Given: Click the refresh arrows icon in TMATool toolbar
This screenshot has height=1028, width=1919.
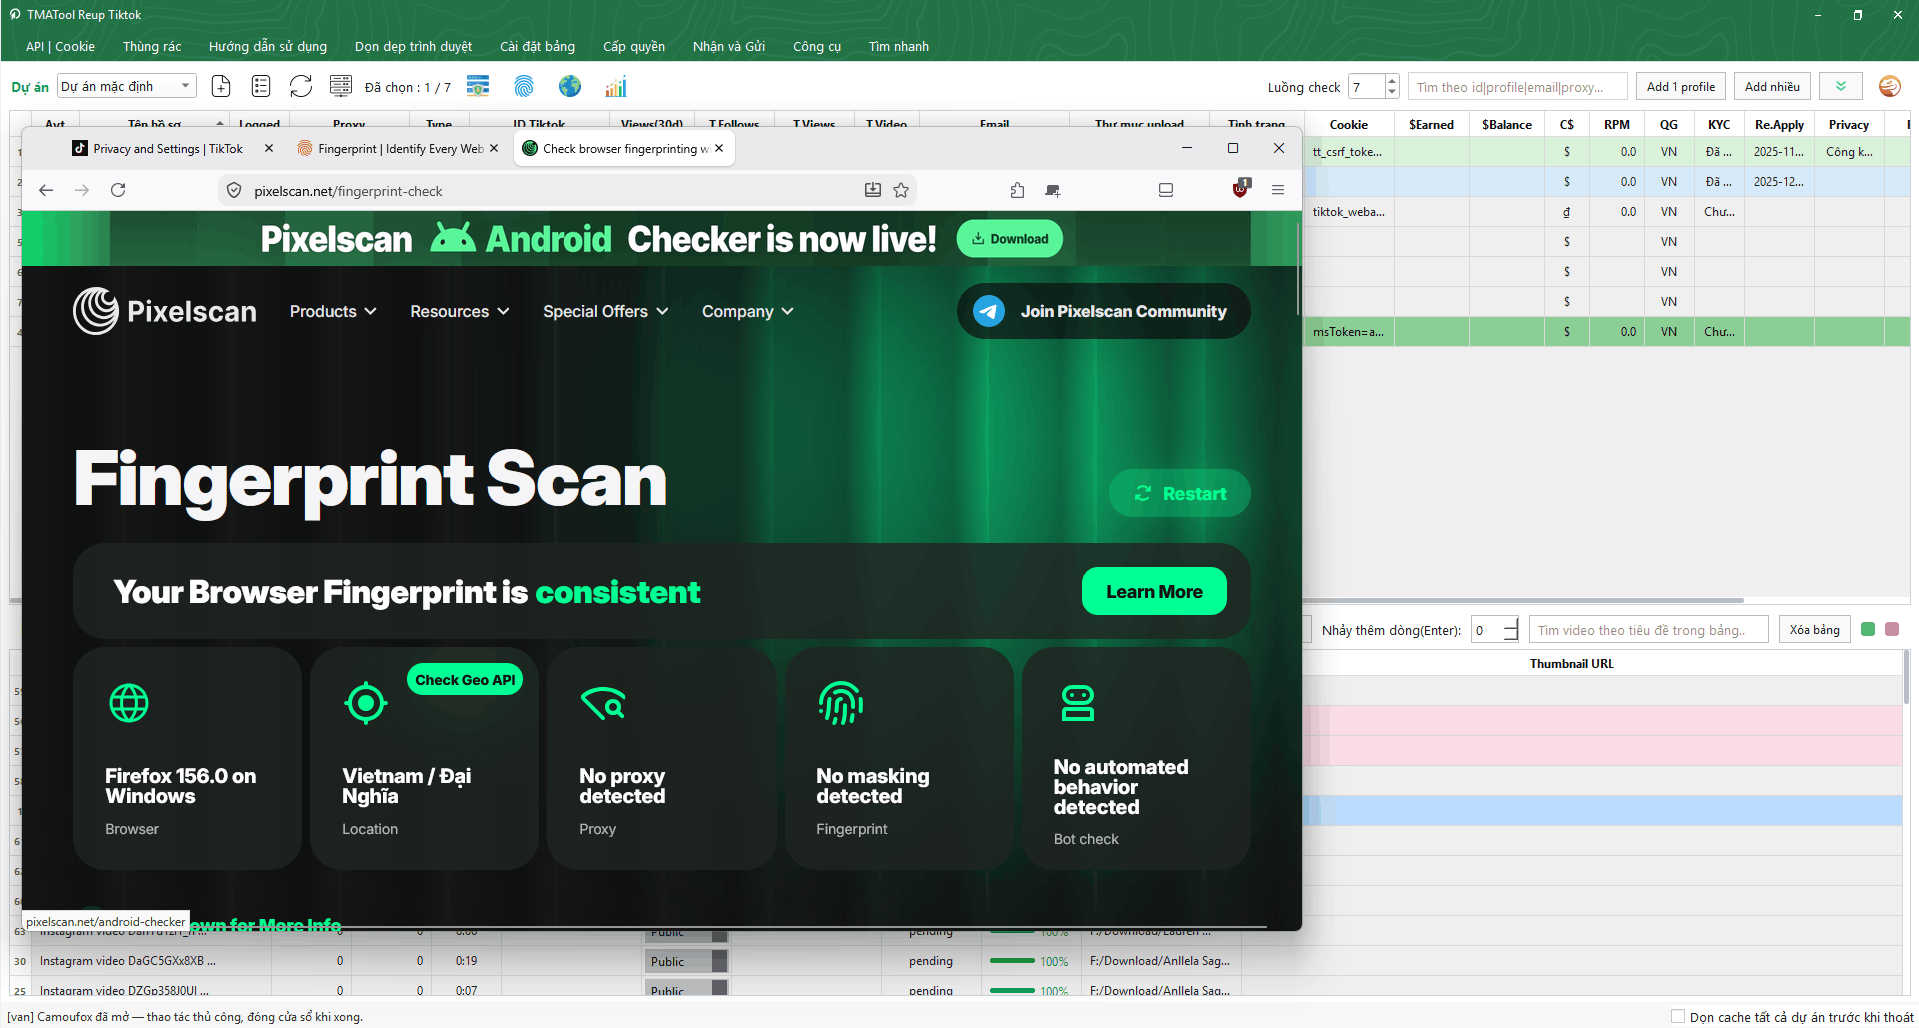Looking at the screenshot, I should click(301, 87).
